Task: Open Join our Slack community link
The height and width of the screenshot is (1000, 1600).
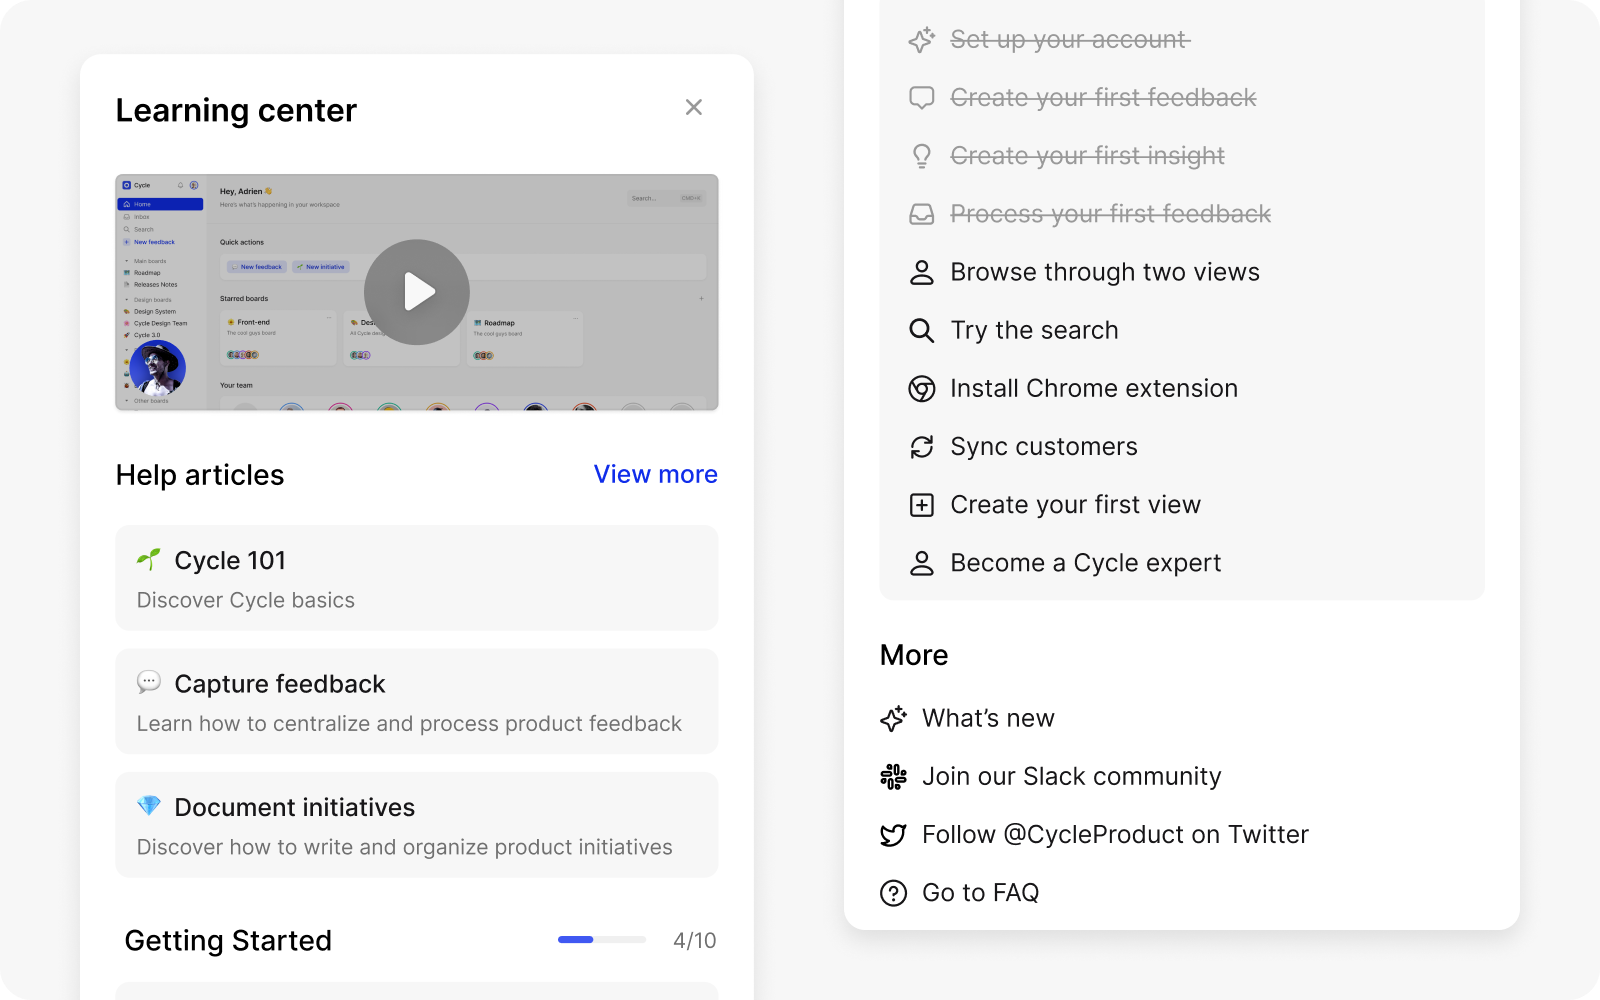Action: pos(1071,776)
